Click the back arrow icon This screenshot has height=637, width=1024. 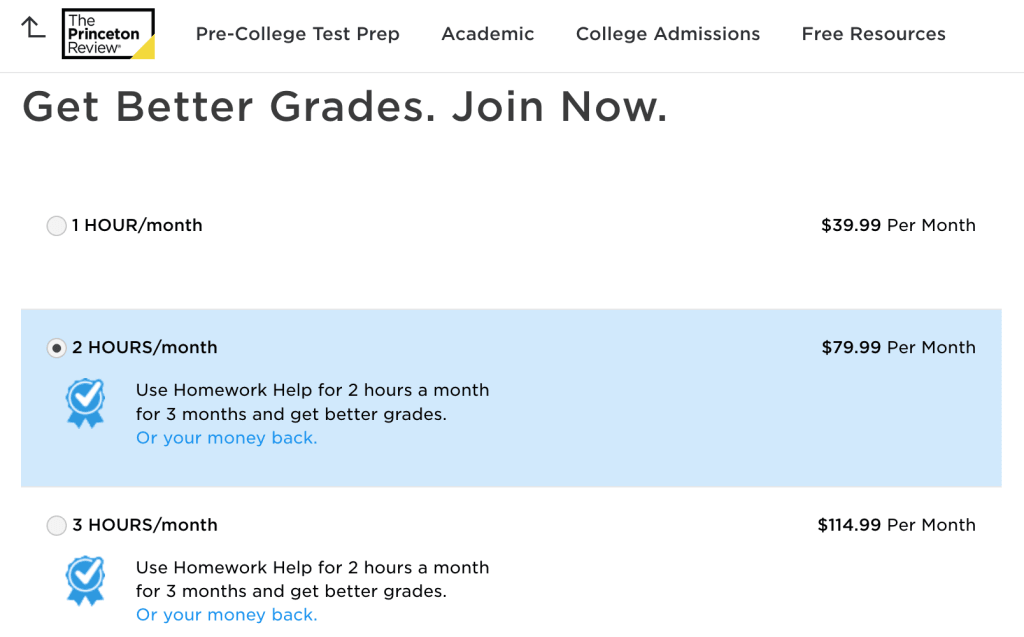[34, 30]
